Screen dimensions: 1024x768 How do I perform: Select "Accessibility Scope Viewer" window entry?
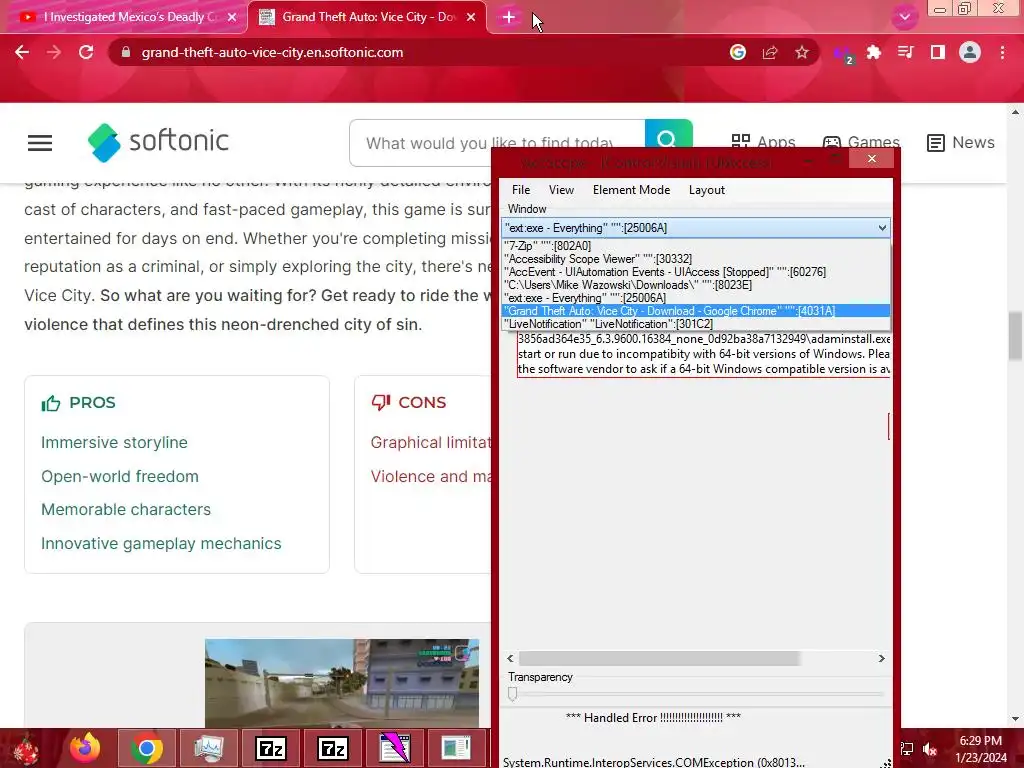click(x=696, y=259)
